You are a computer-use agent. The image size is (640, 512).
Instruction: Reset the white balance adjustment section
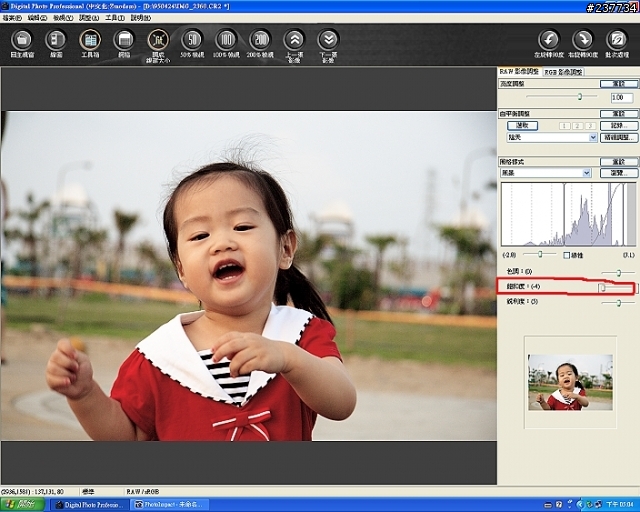tap(619, 114)
